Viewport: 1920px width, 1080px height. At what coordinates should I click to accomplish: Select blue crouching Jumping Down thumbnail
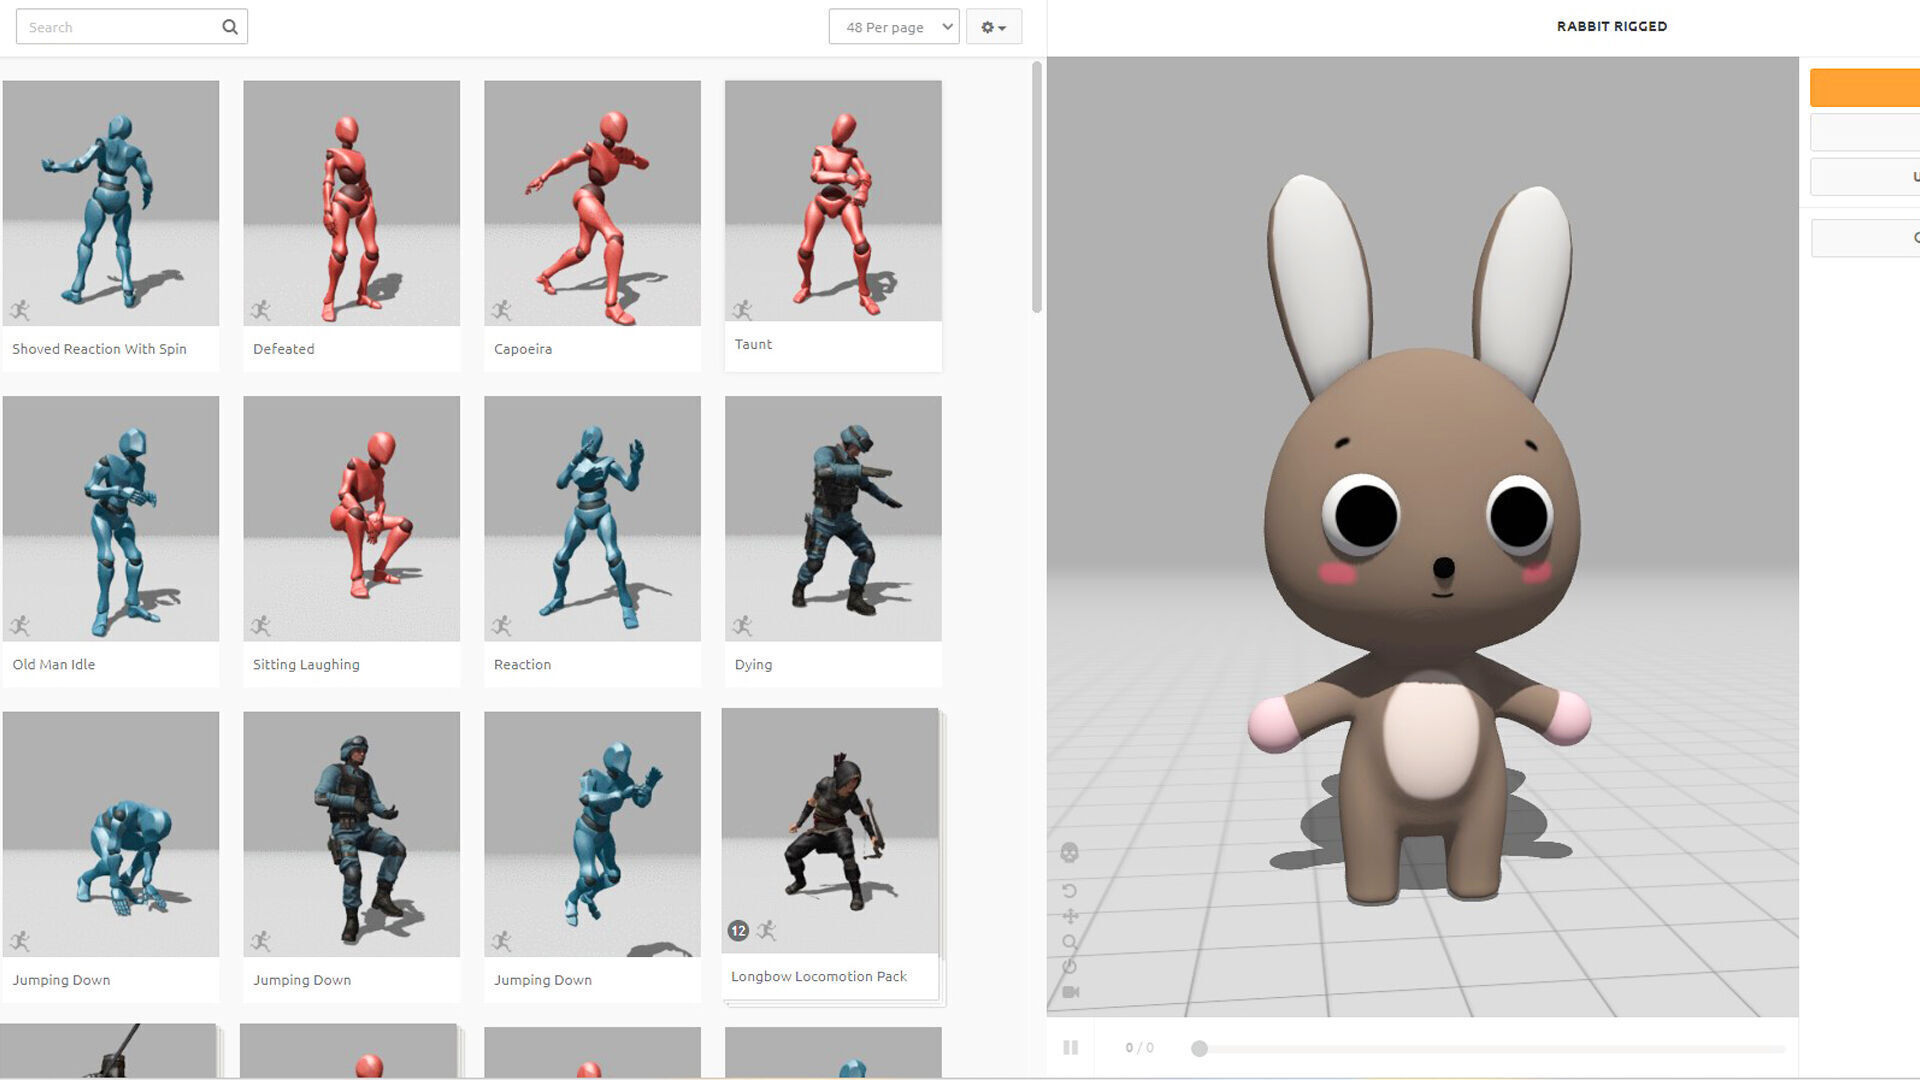click(x=111, y=834)
